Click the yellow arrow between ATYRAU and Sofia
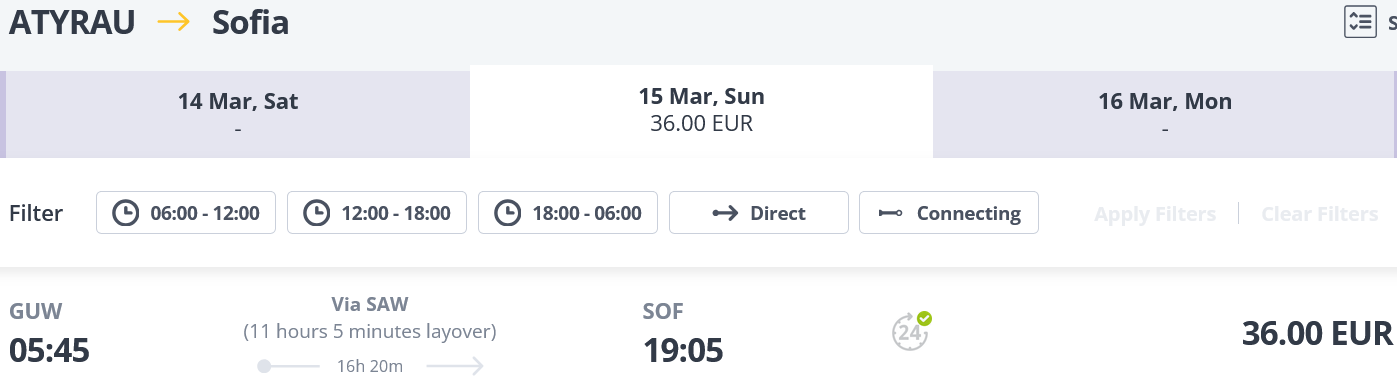1397x381 pixels. [174, 22]
